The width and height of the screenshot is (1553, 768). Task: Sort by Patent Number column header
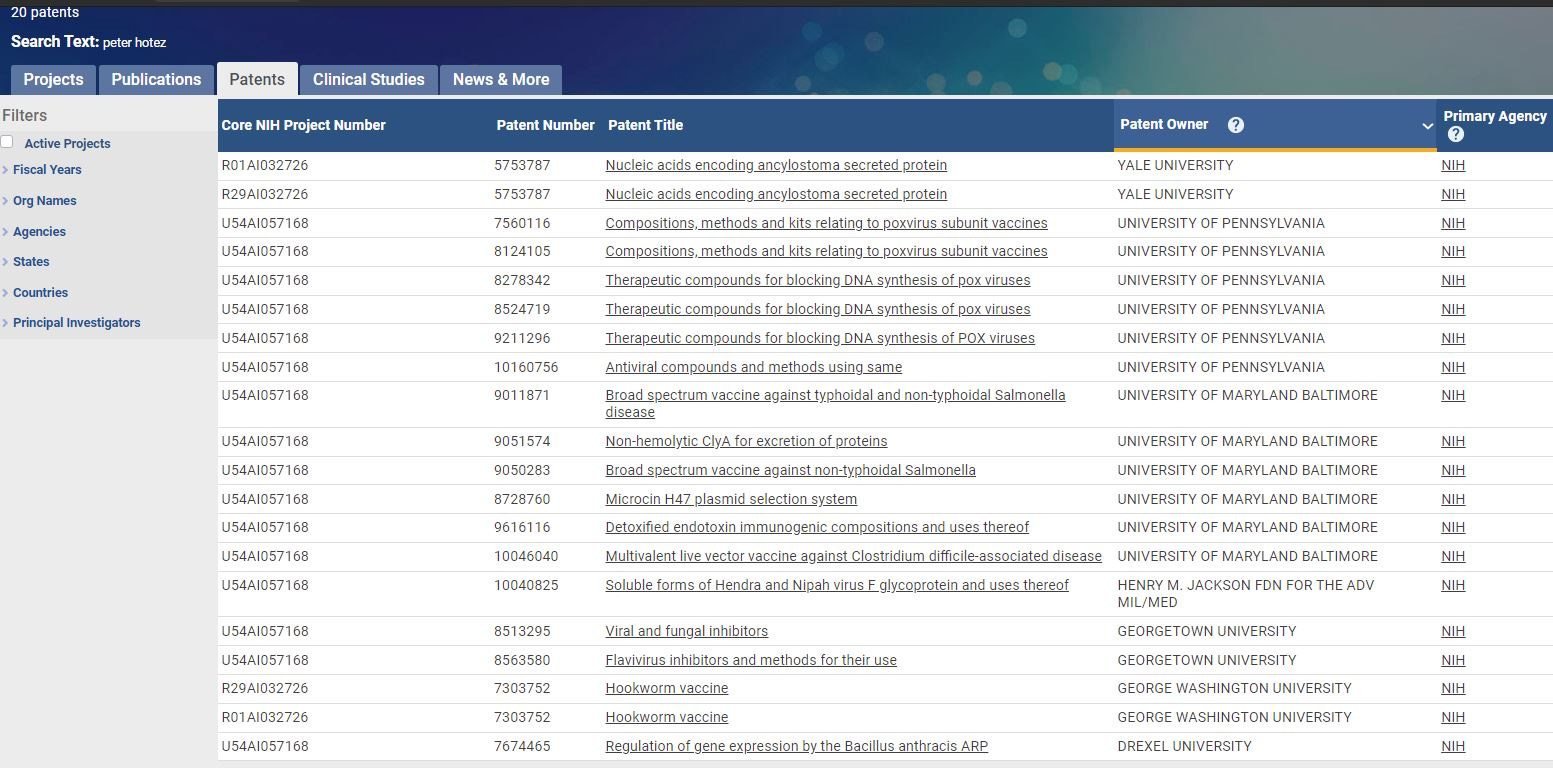(x=545, y=125)
